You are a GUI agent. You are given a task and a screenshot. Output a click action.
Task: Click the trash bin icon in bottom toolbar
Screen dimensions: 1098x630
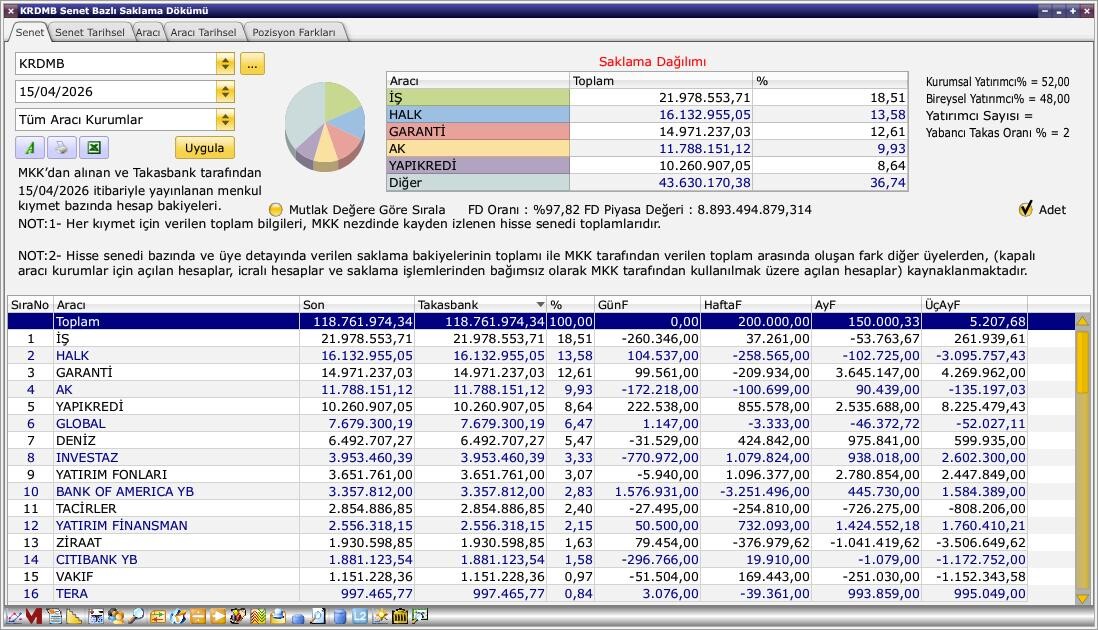399,616
